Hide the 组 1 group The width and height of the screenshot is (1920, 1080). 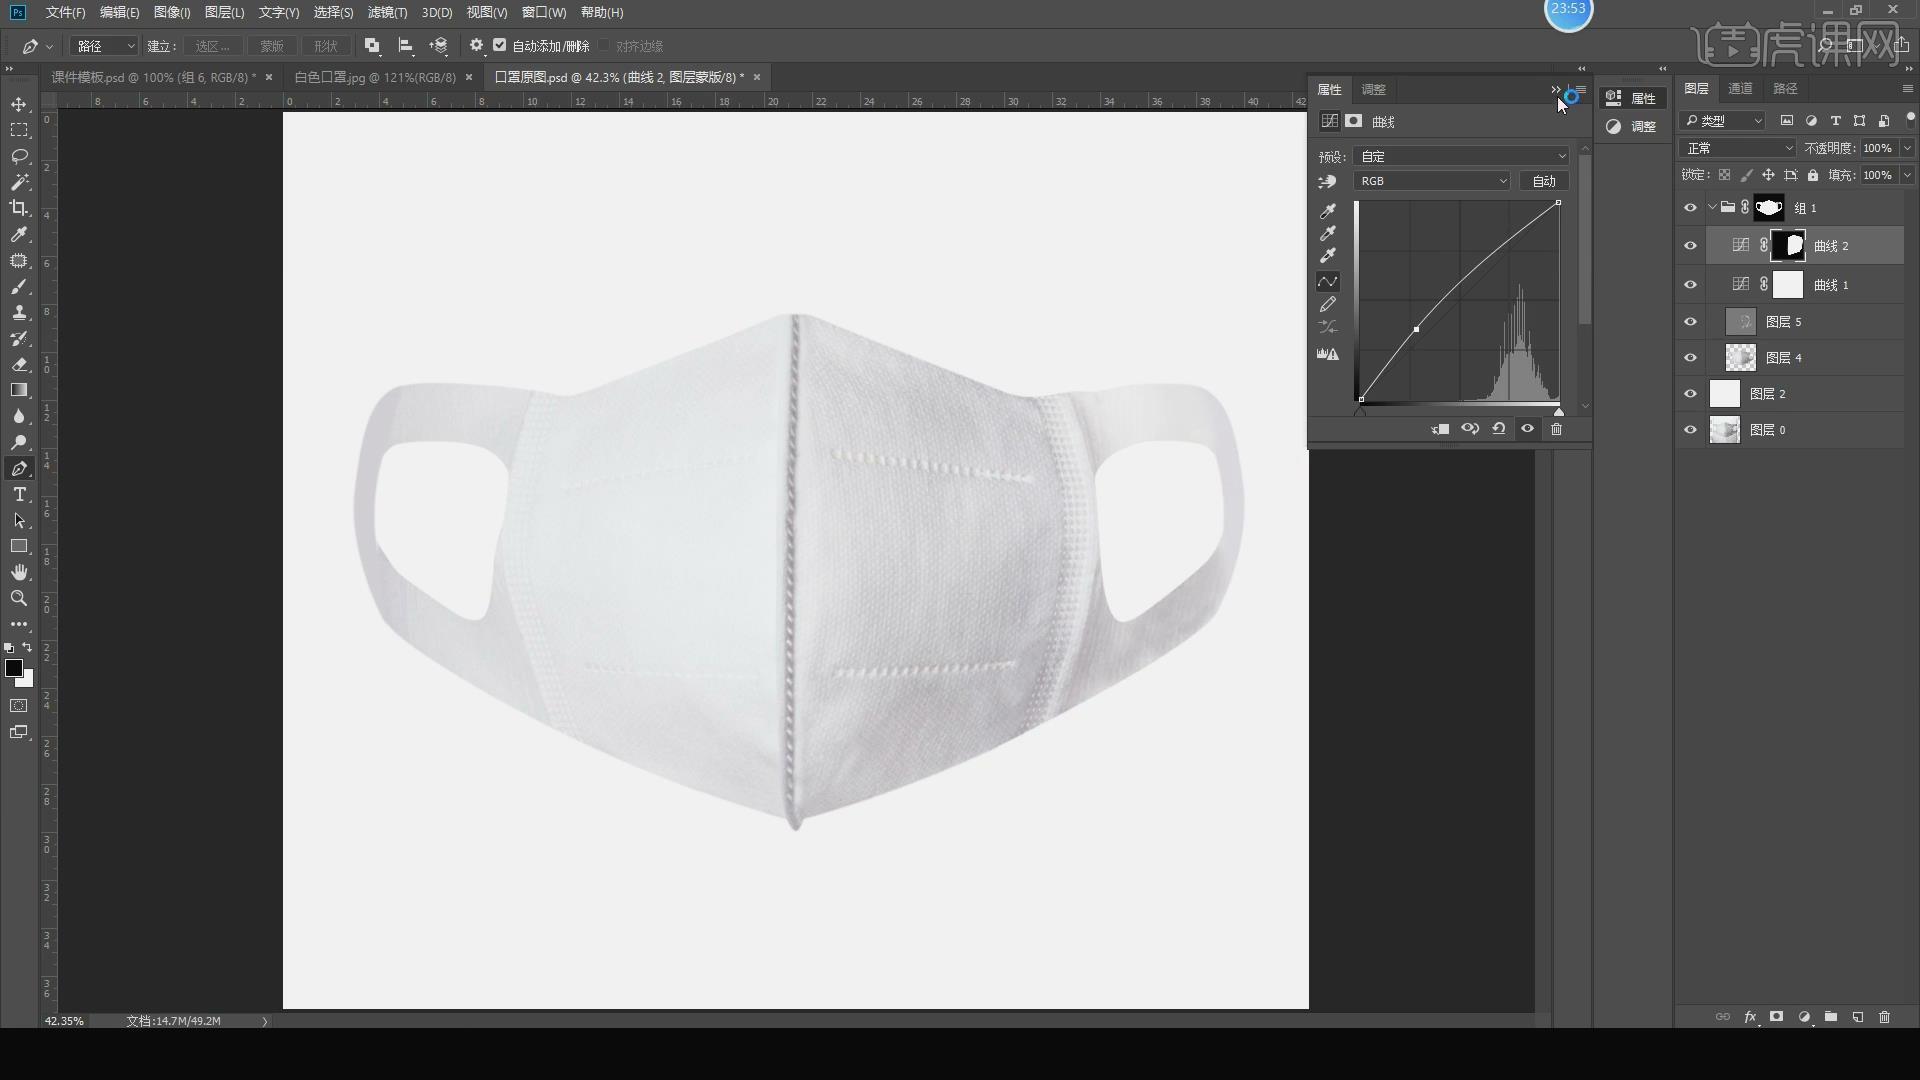coord(1691,208)
